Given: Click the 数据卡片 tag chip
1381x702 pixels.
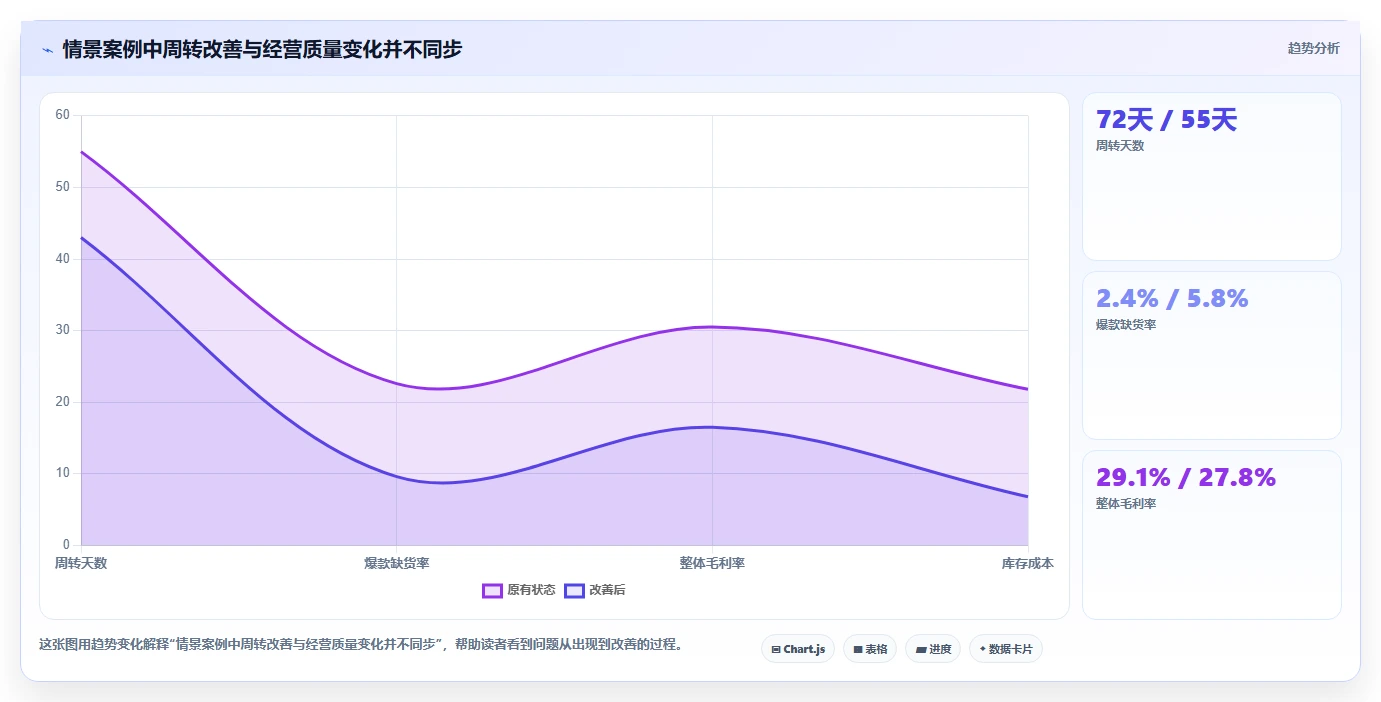Looking at the screenshot, I should 1006,649.
